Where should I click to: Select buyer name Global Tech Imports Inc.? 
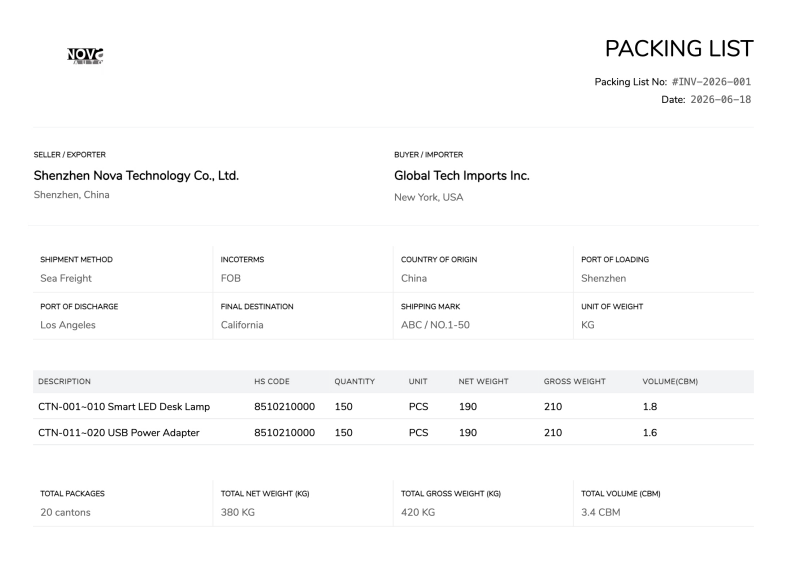pos(461,176)
